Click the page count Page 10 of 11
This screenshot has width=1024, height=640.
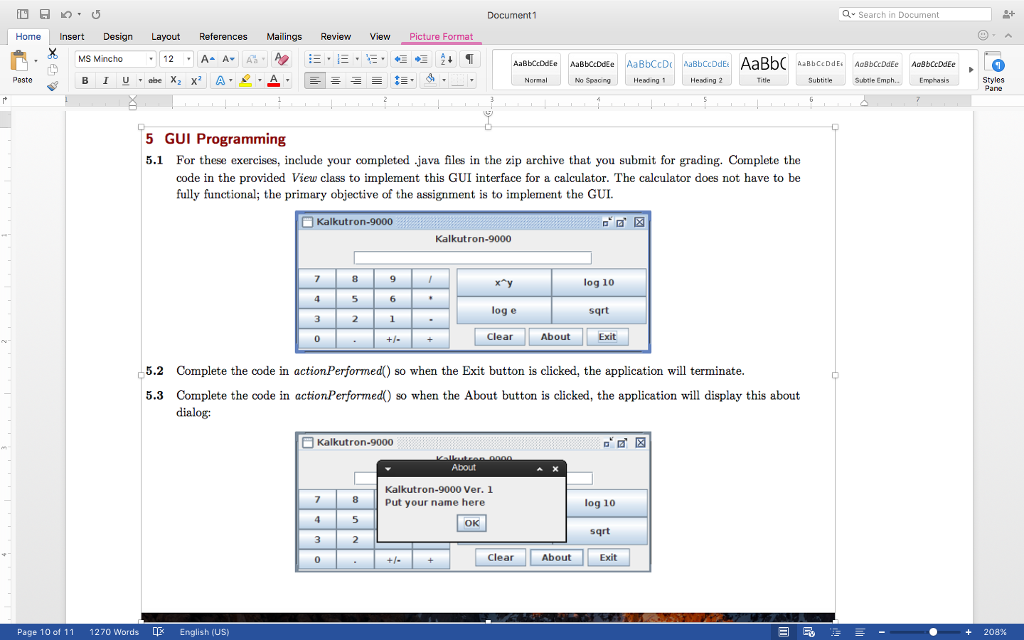(45, 632)
